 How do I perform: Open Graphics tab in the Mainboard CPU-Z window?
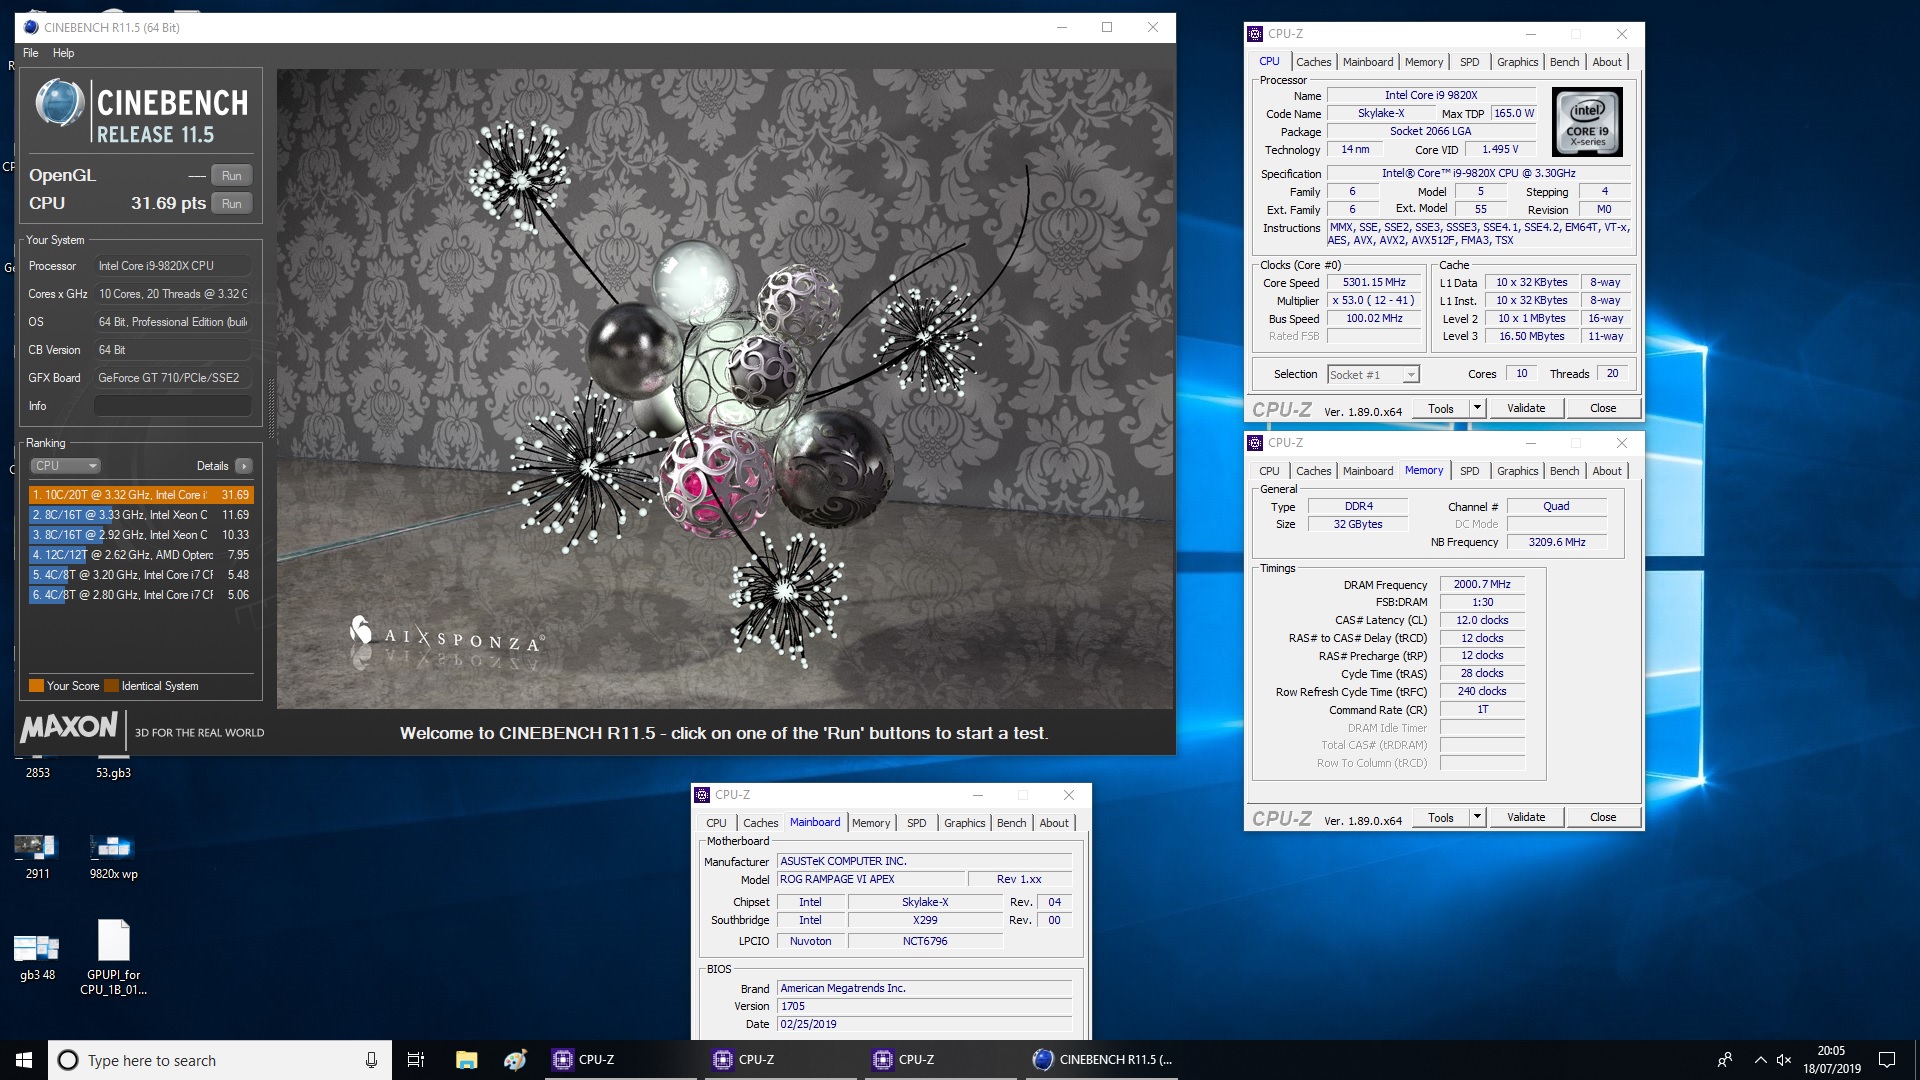coord(964,823)
